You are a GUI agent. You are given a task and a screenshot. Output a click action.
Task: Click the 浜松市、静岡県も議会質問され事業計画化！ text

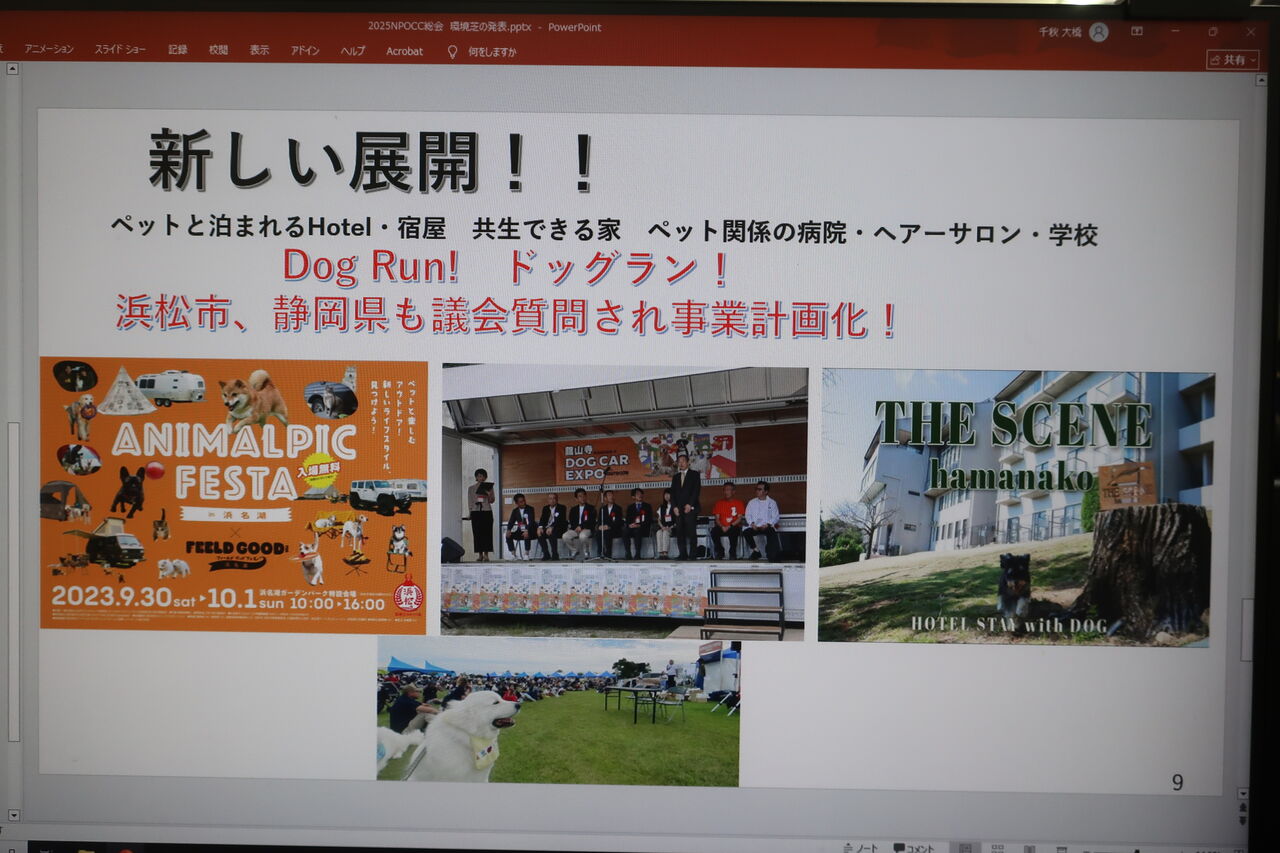pos(506,316)
